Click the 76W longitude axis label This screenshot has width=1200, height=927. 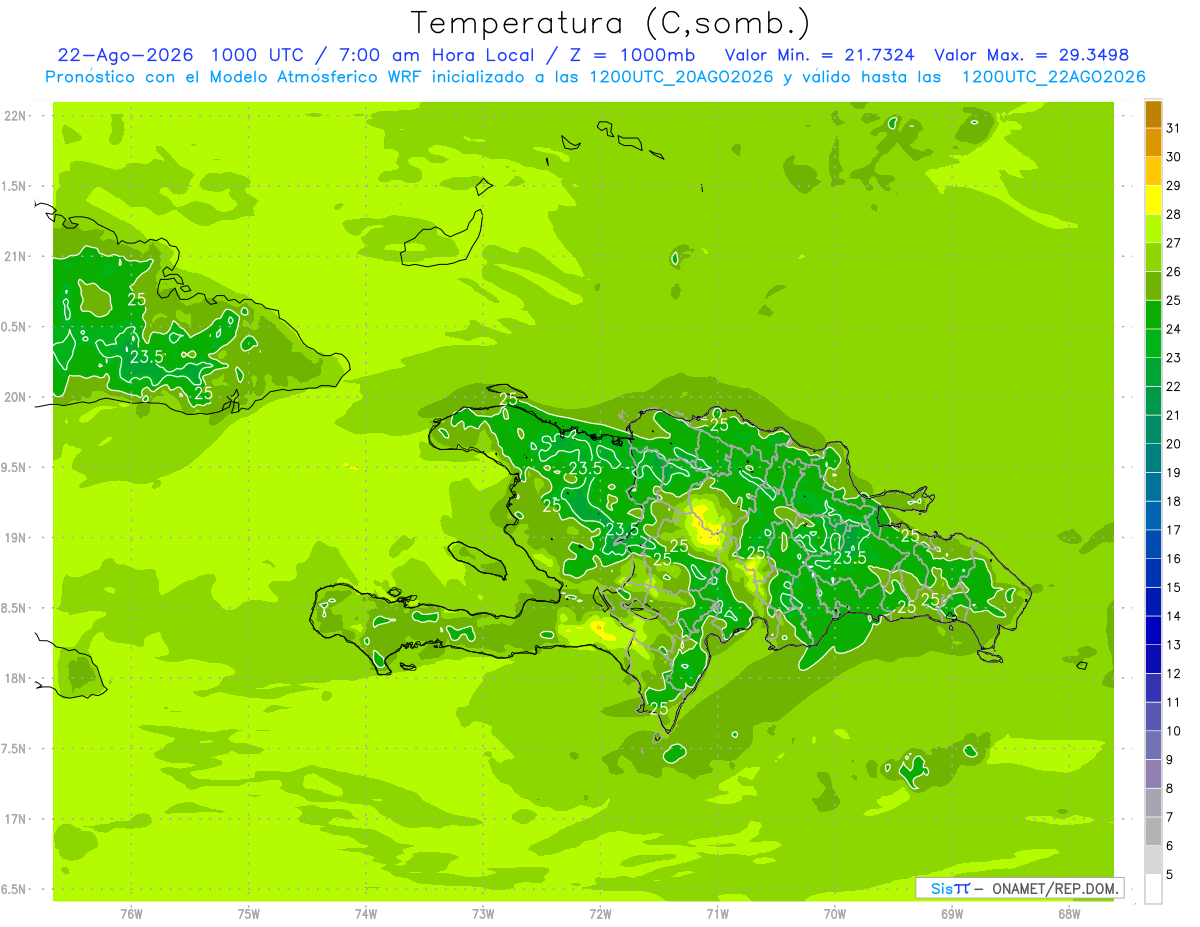click(x=131, y=914)
